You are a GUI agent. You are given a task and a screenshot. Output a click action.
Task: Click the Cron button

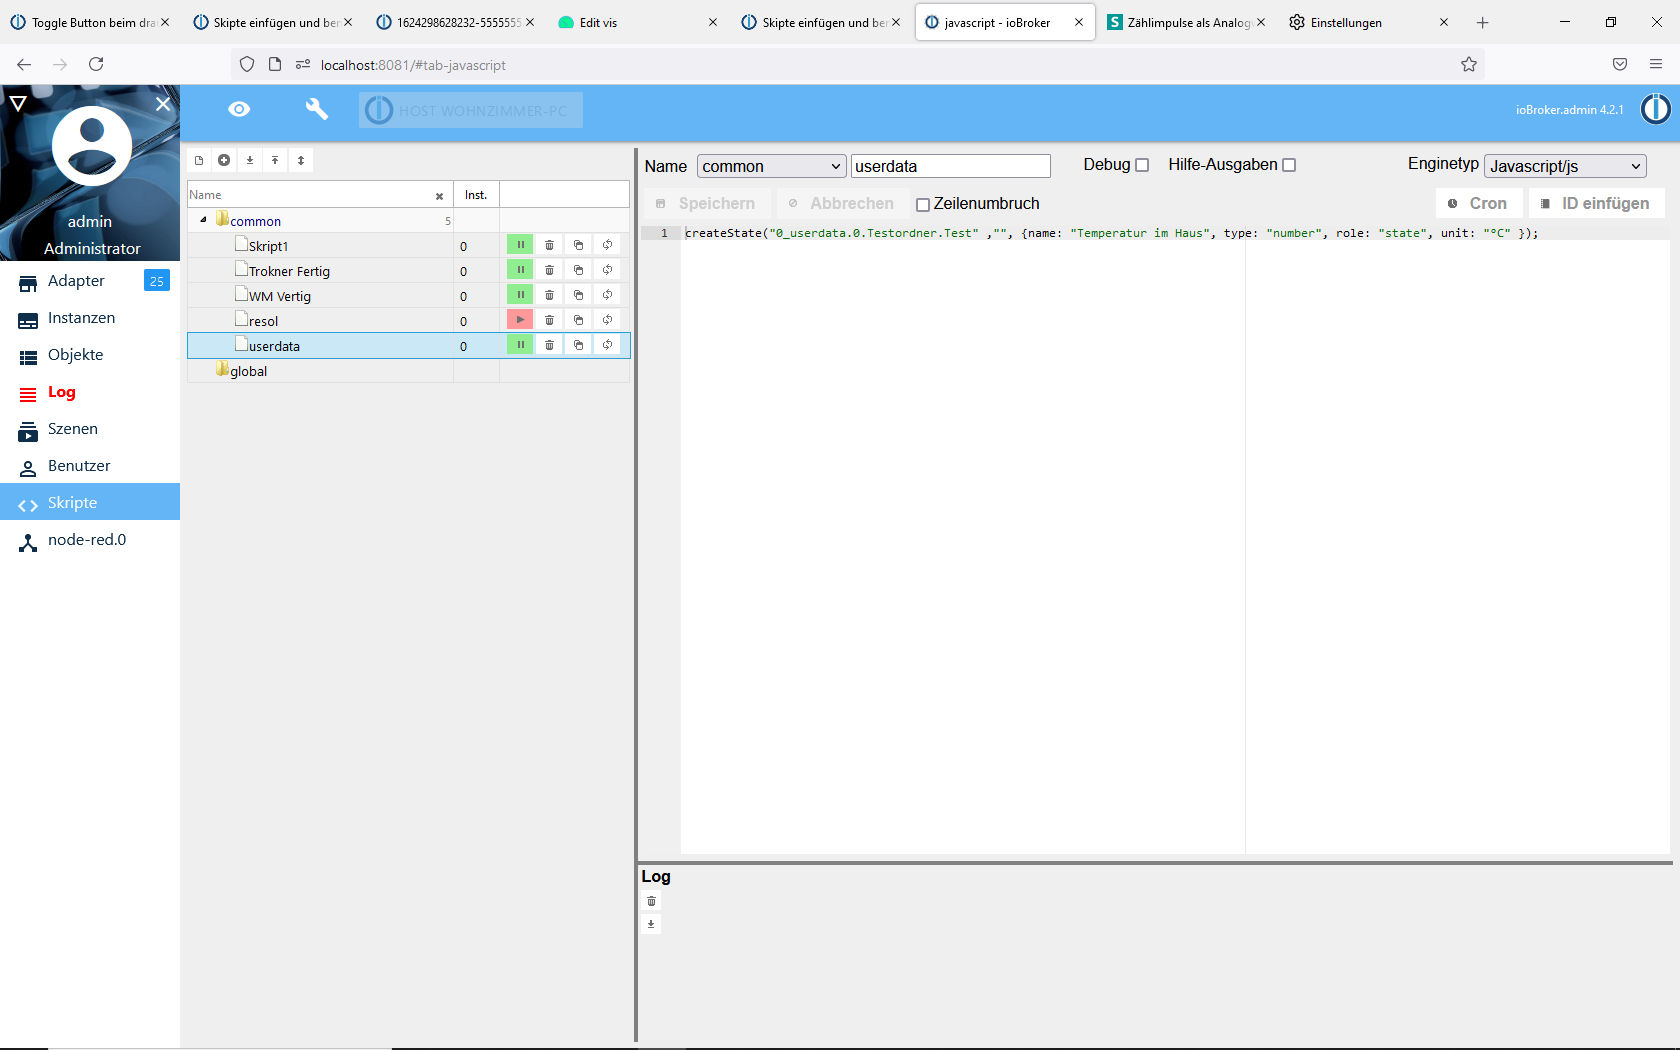click(x=1478, y=203)
